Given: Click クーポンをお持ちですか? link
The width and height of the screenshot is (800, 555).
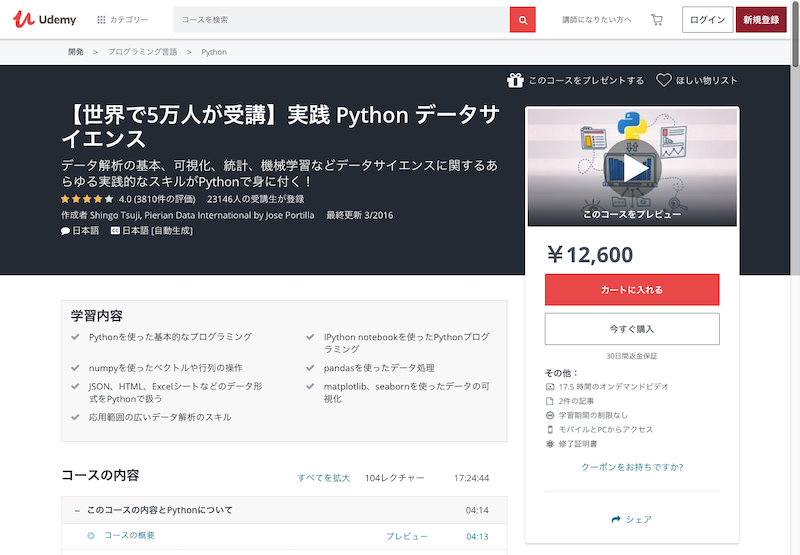Looking at the screenshot, I should tap(632, 467).
